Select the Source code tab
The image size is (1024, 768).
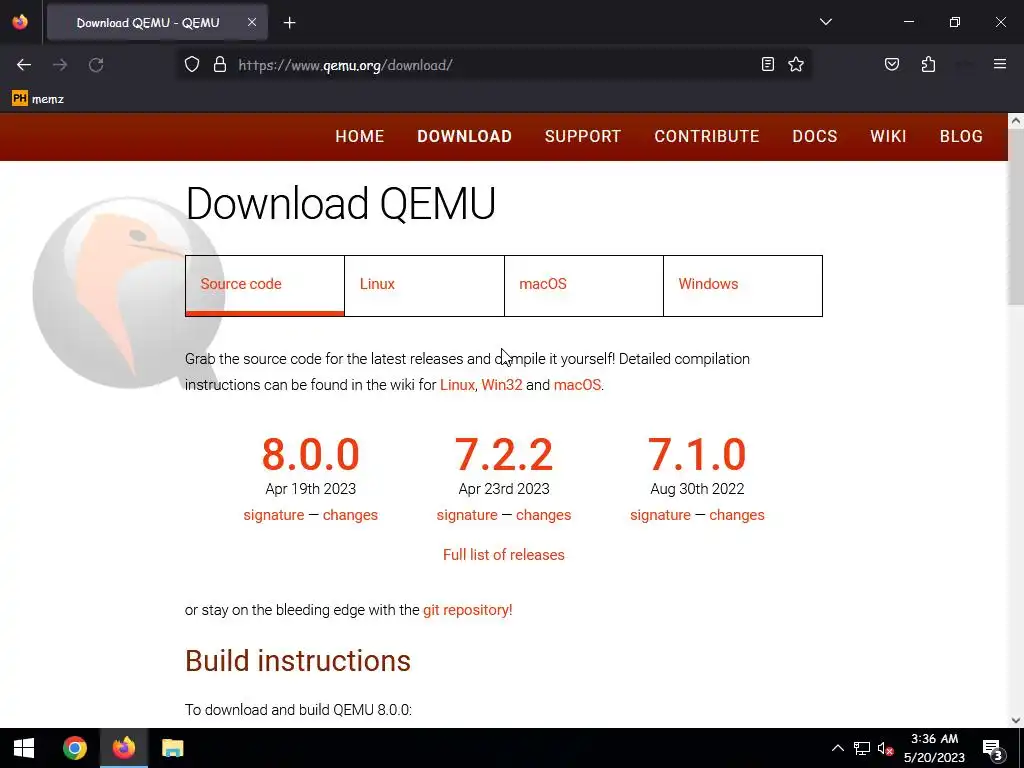(264, 285)
